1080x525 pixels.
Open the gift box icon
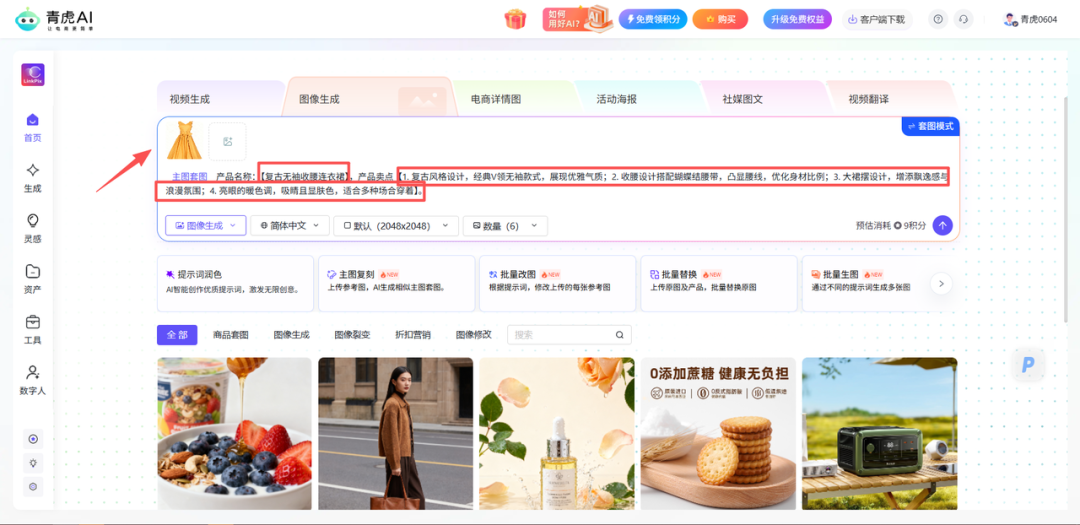pos(515,19)
